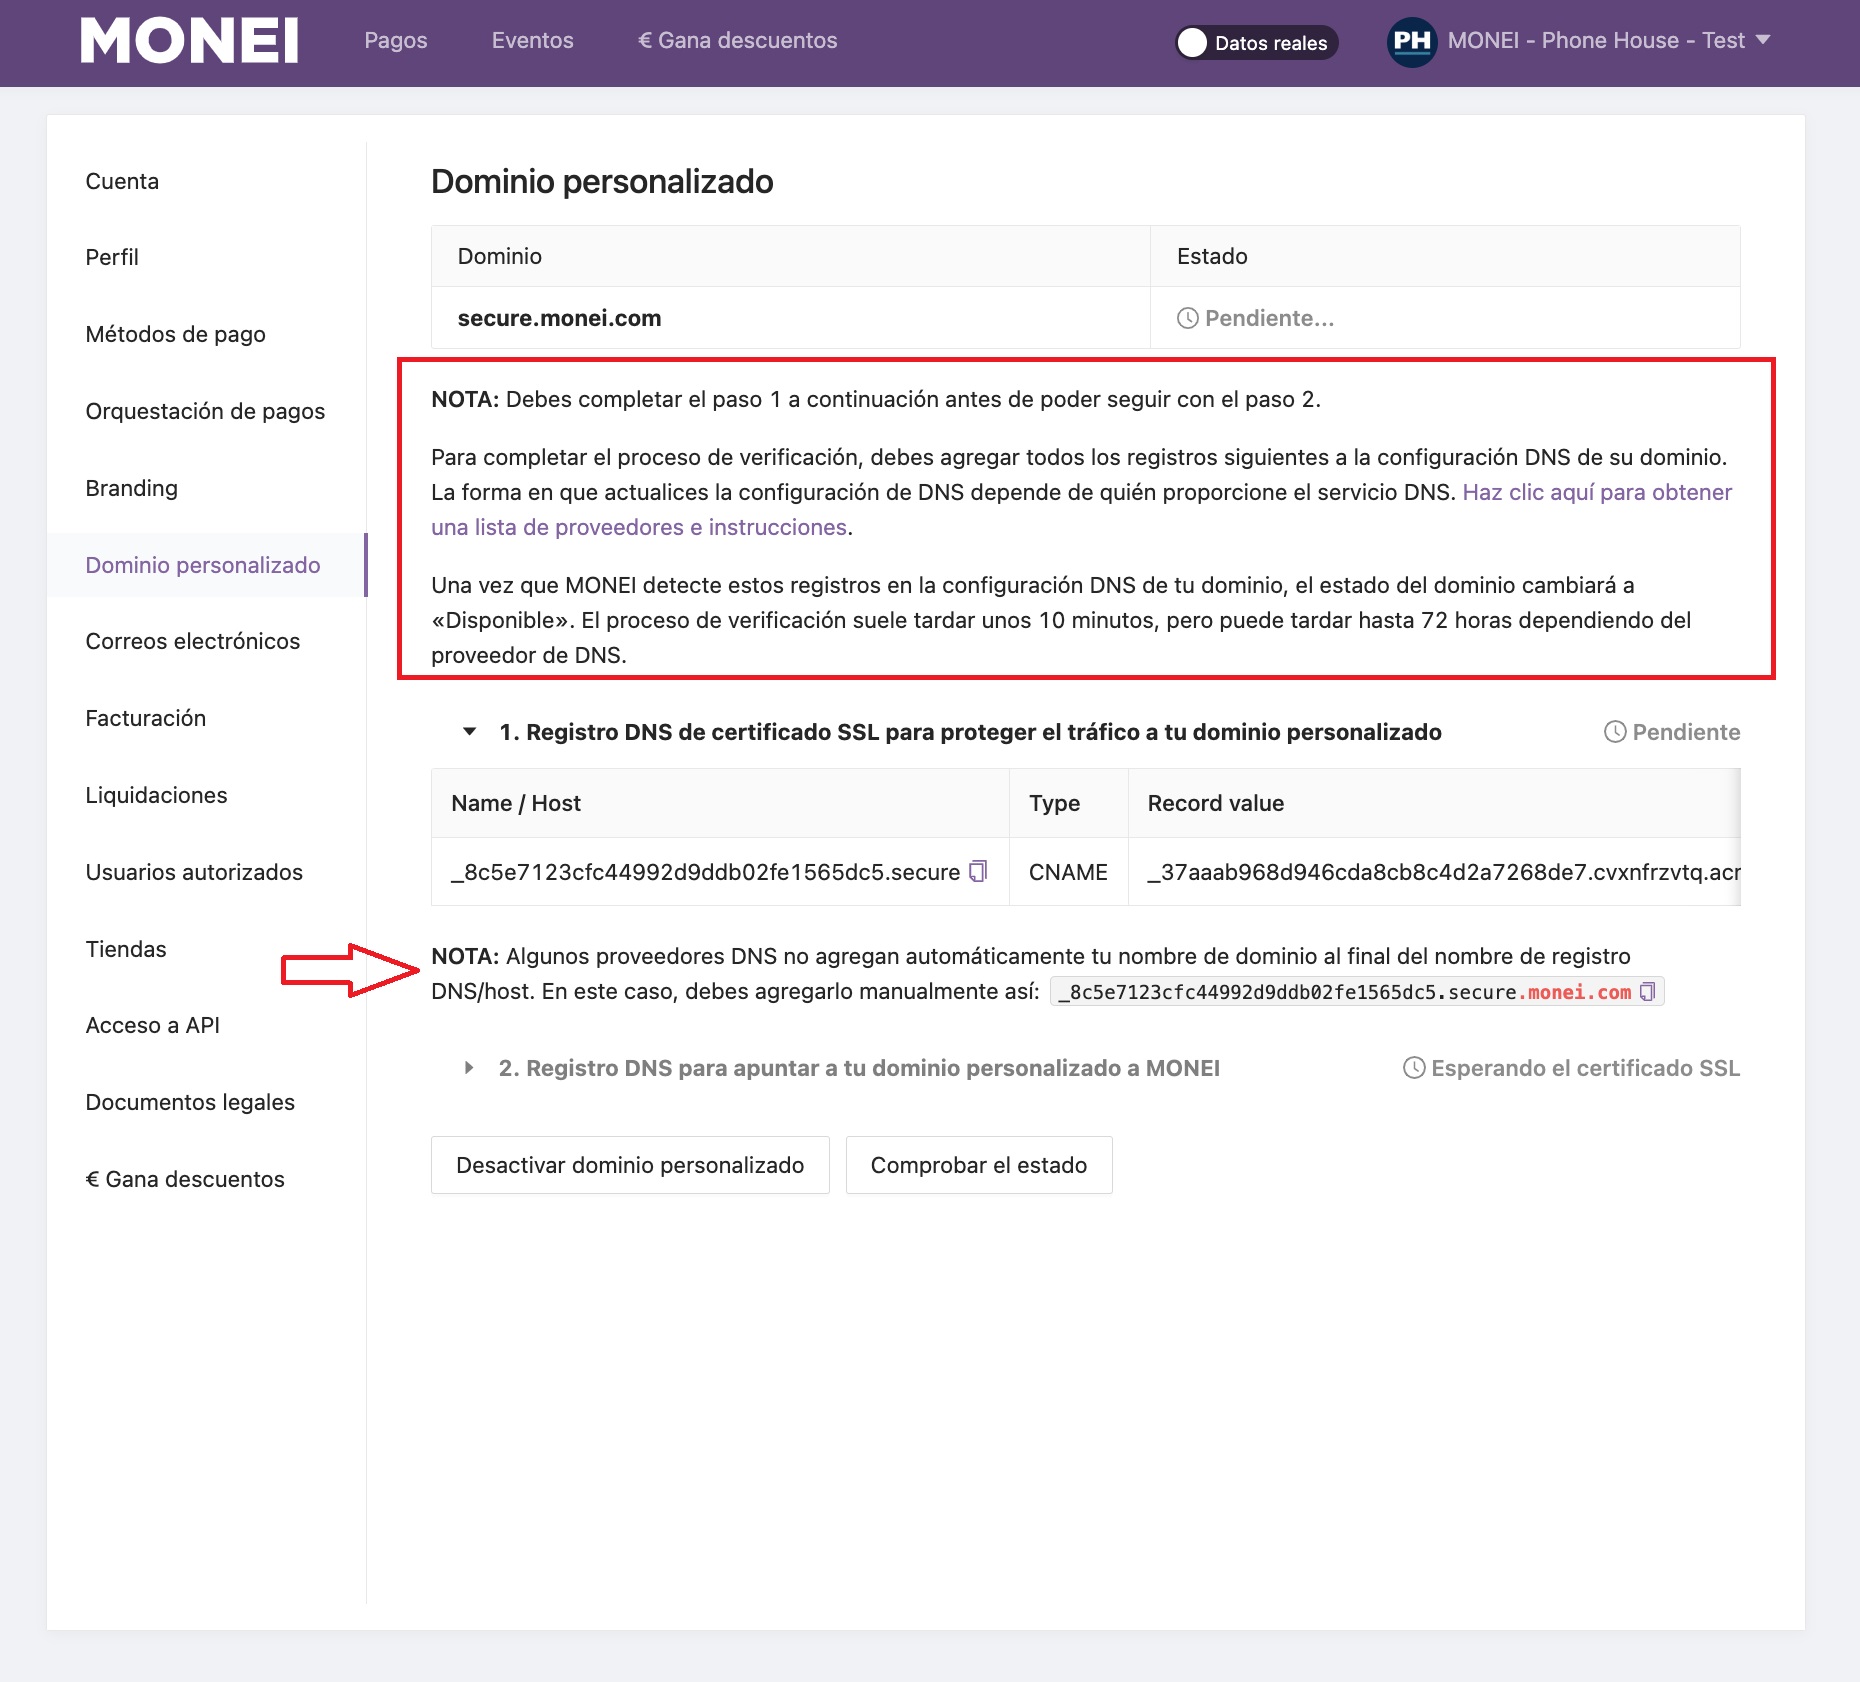
Task: Collapse step 1 SSL certificate DNS record section
Action: [x=469, y=732]
